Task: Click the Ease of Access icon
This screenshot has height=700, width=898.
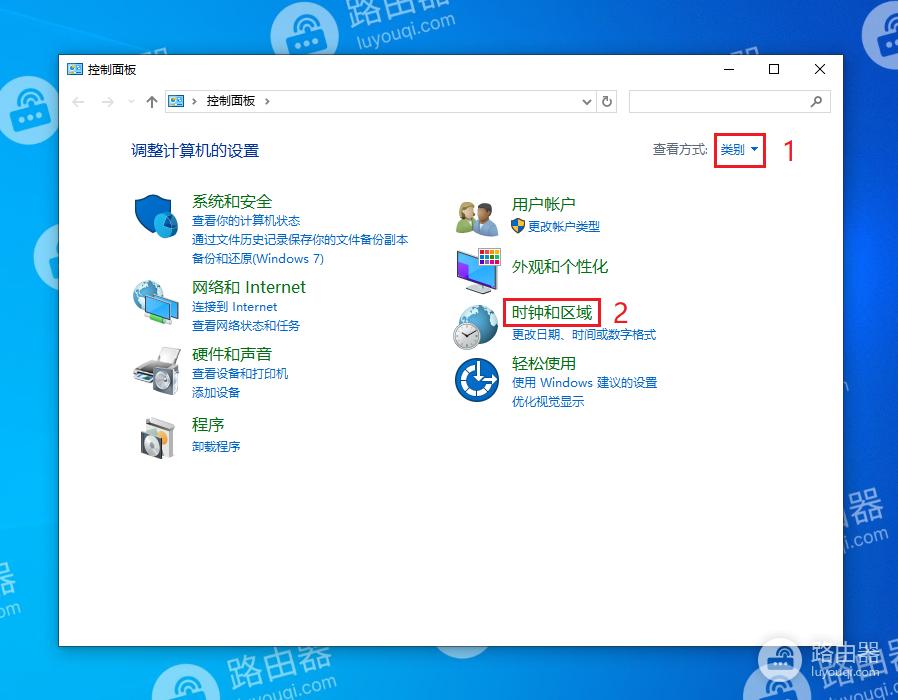Action: point(476,380)
